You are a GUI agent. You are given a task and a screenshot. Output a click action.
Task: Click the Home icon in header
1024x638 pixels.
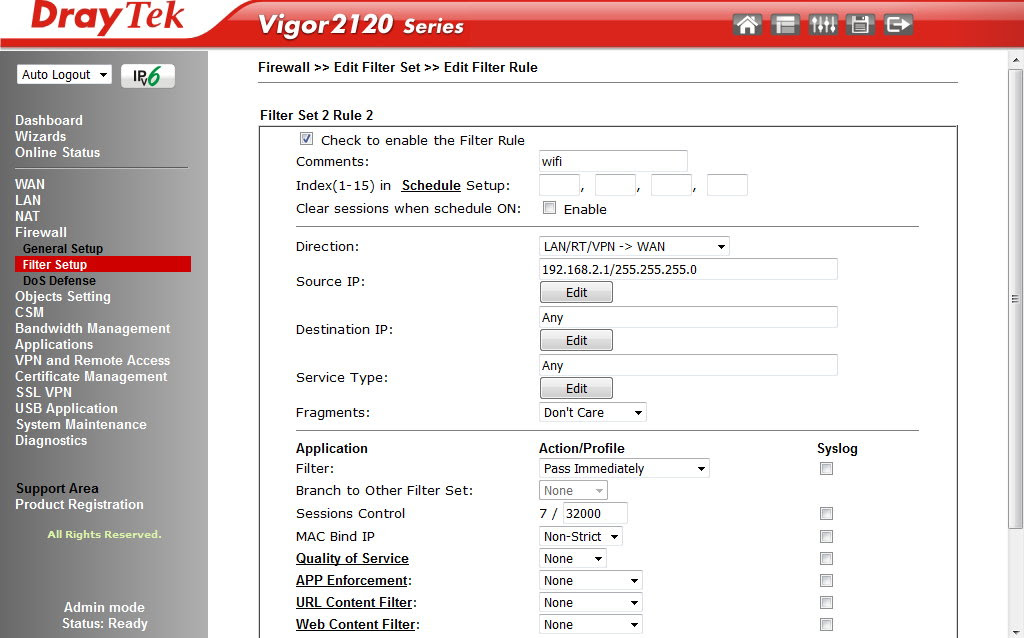tap(747, 25)
